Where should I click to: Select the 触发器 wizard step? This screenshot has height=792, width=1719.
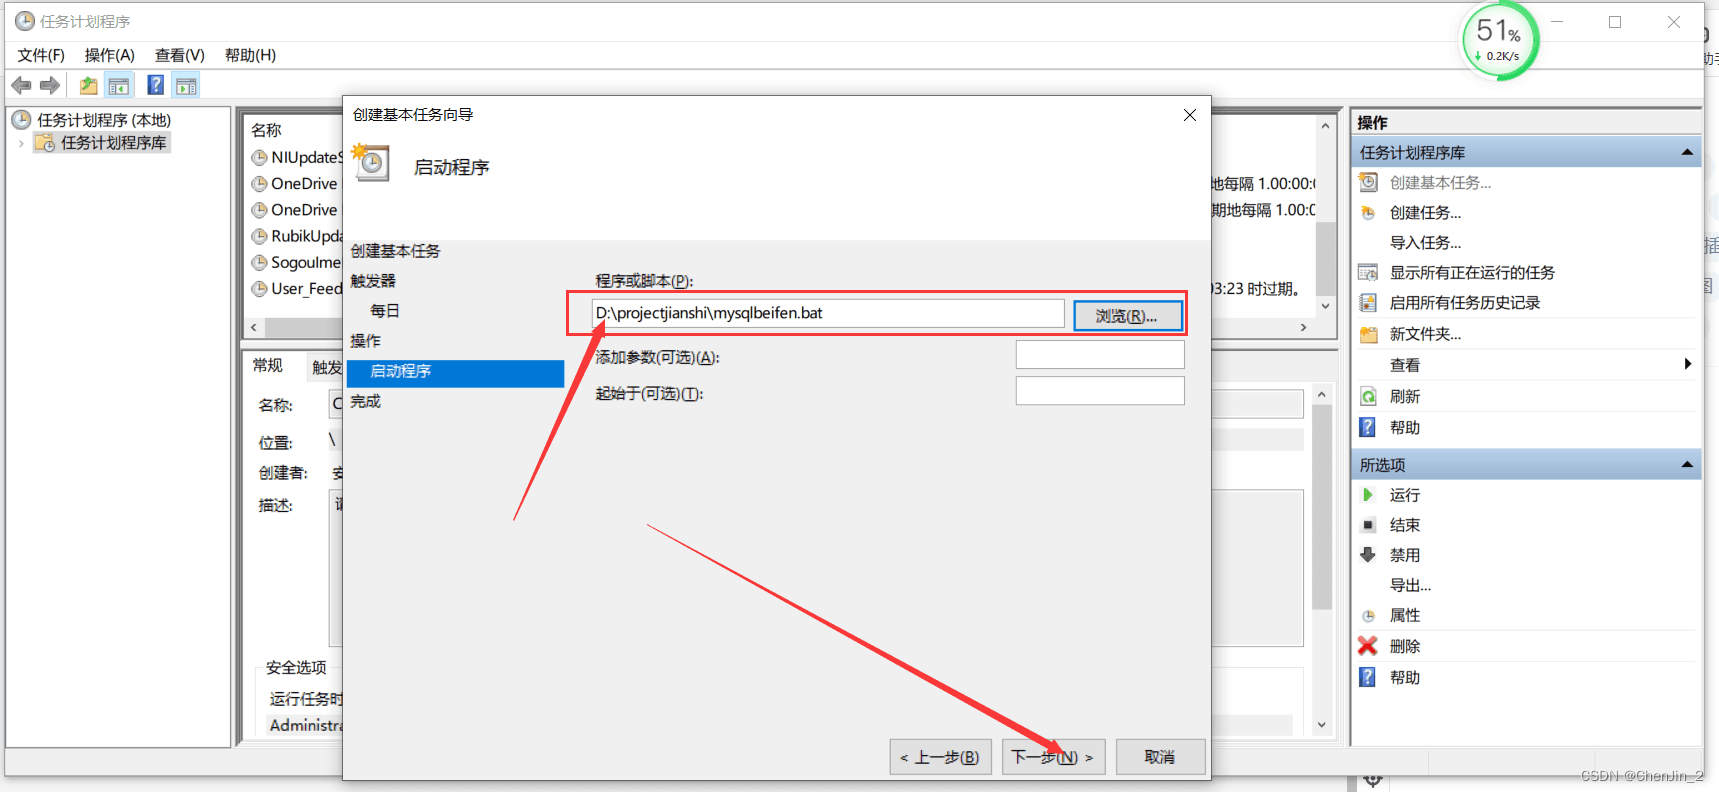[373, 281]
